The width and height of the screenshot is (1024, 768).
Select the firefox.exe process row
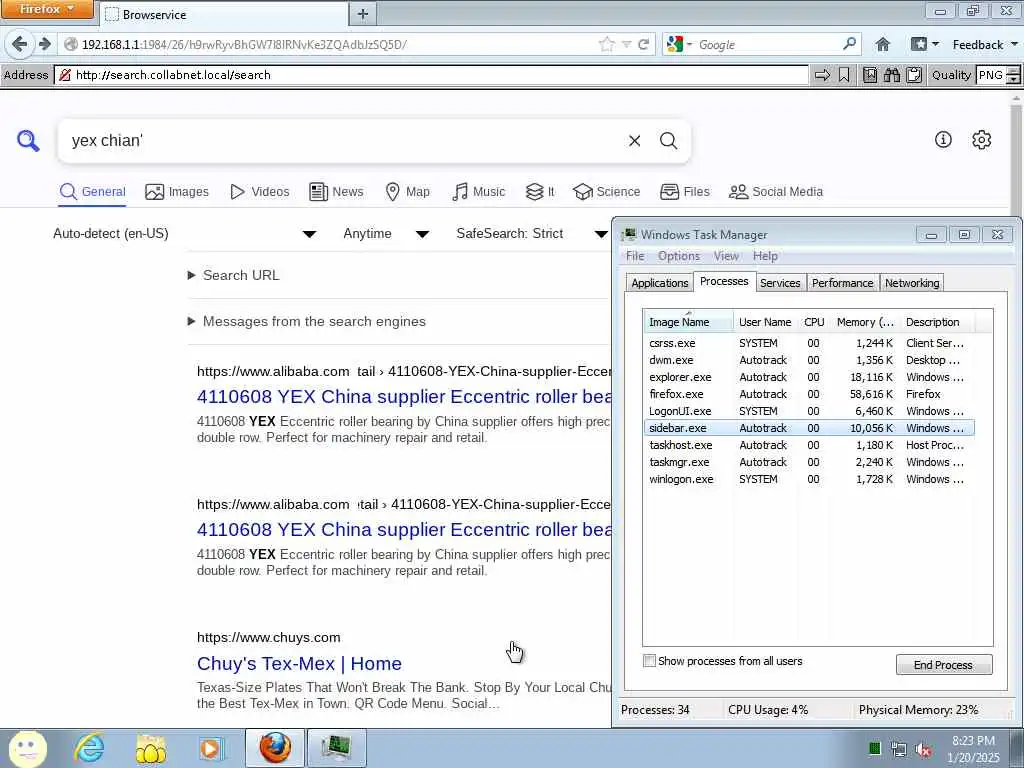[808, 394]
